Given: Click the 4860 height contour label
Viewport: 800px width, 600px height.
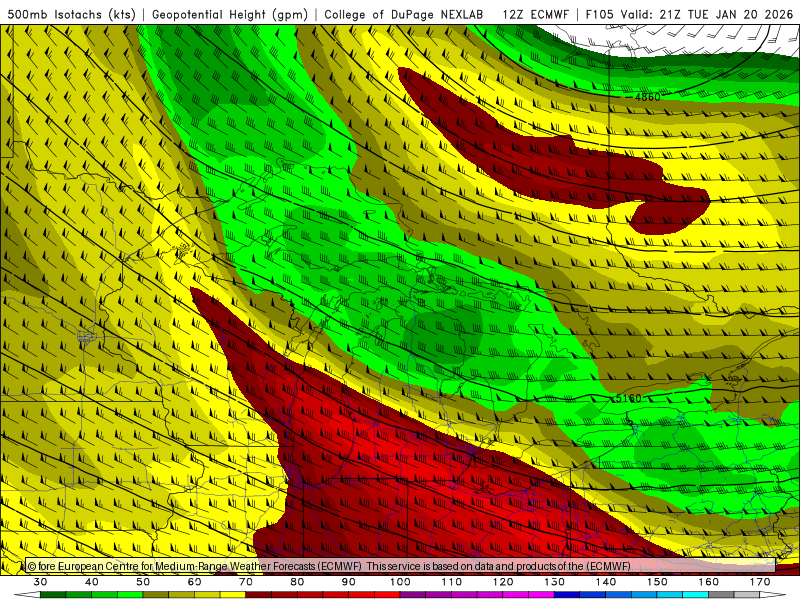Looking at the screenshot, I should 648,97.
